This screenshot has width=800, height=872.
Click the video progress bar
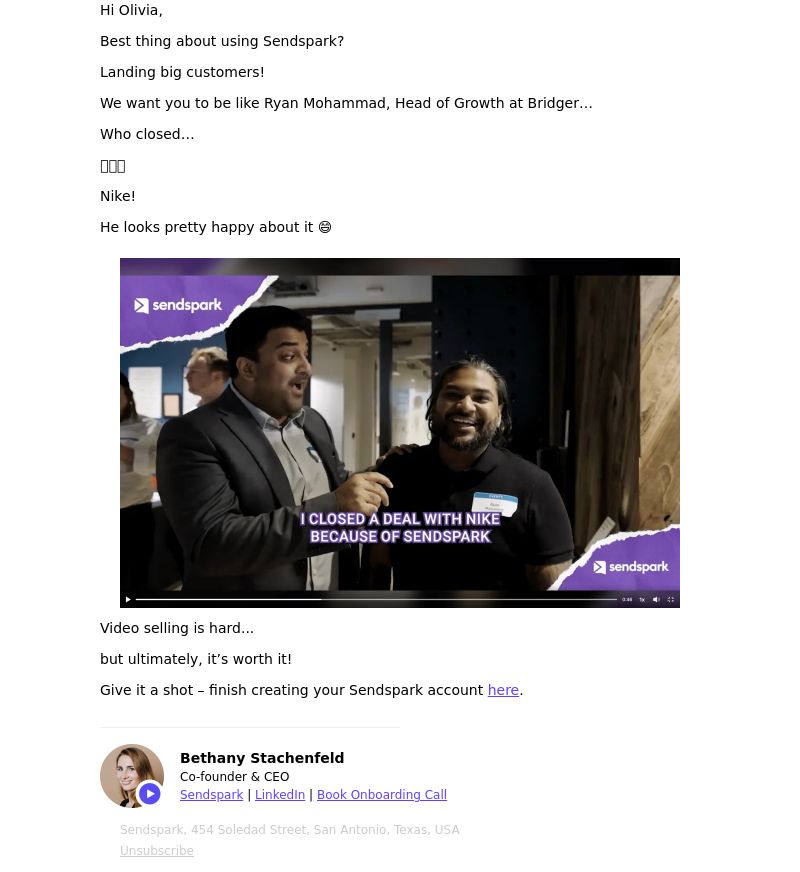[x=376, y=600]
